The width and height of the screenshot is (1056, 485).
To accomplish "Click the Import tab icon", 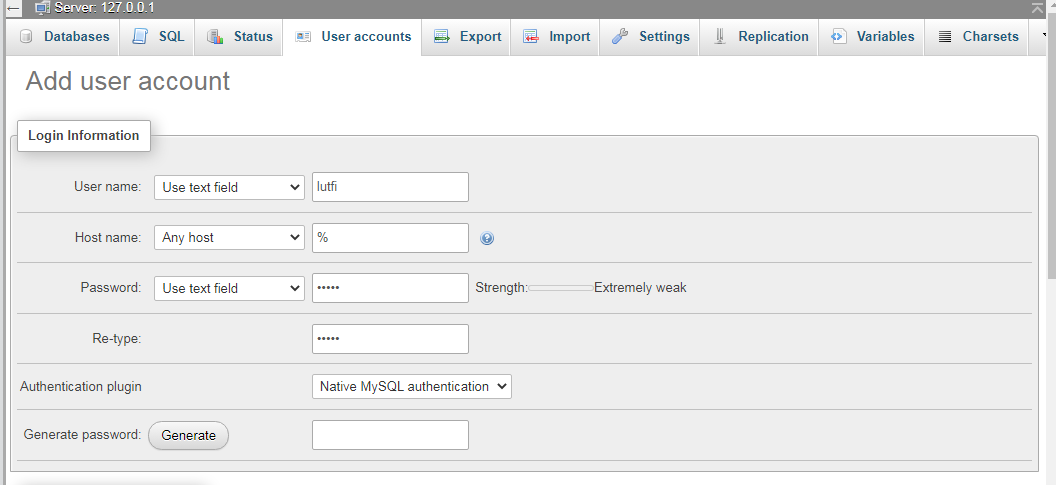I will [531, 36].
